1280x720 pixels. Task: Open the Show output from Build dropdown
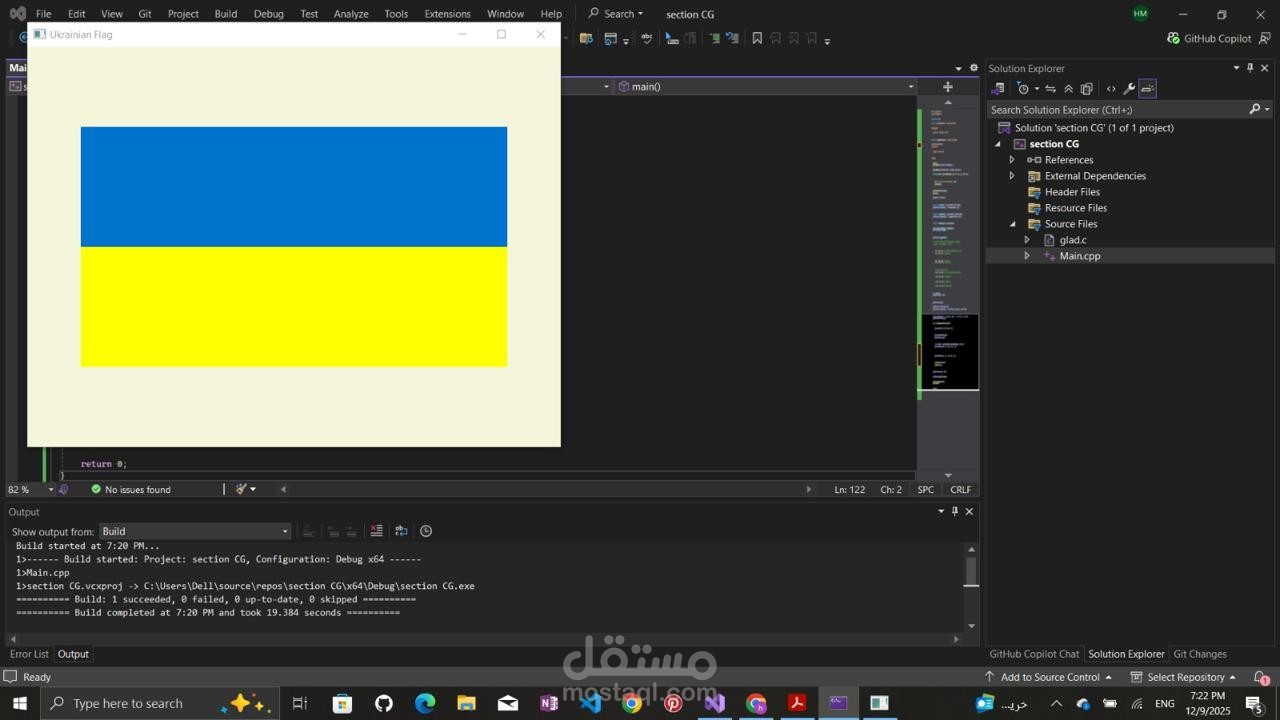pyautogui.click(x=195, y=531)
